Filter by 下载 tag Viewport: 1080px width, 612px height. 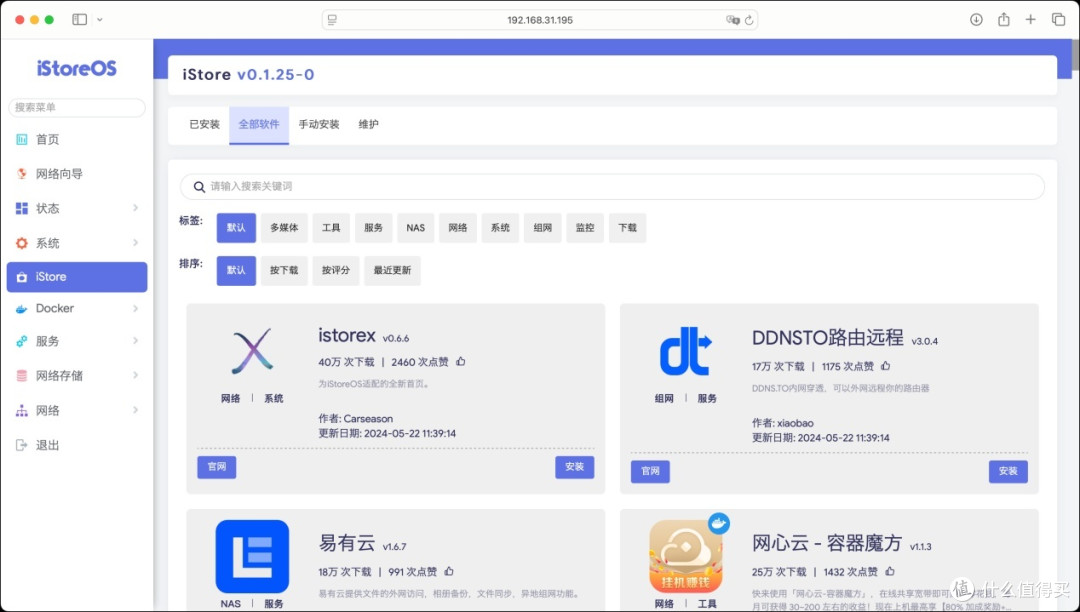(x=627, y=228)
